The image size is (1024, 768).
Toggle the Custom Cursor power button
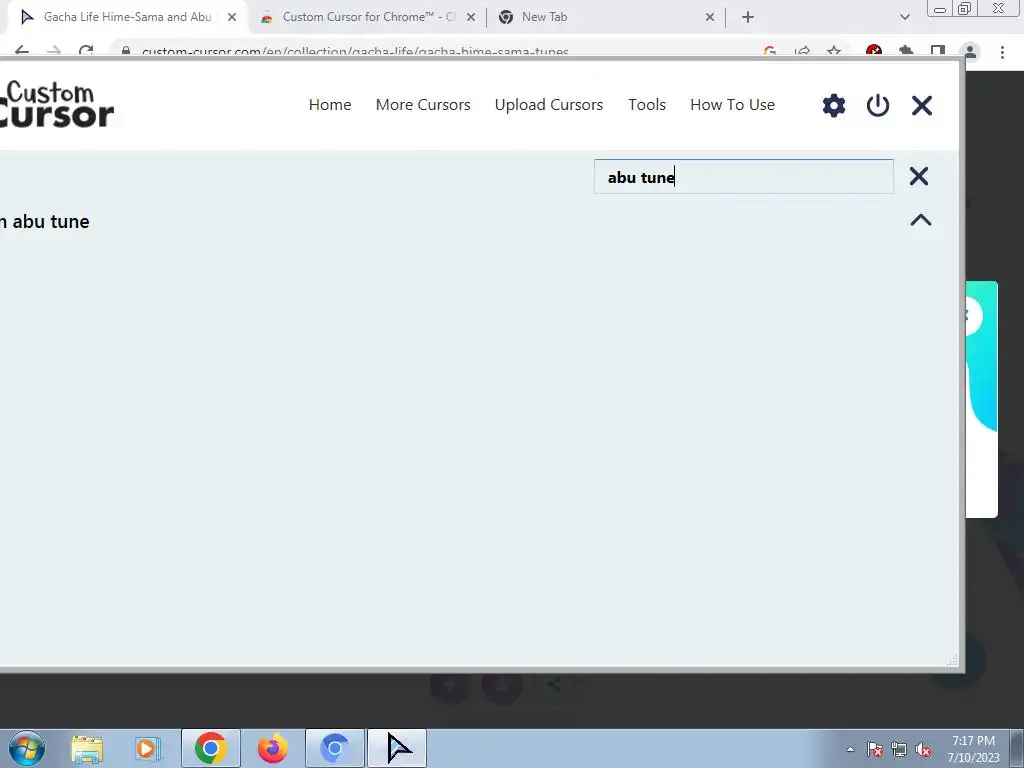878,105
